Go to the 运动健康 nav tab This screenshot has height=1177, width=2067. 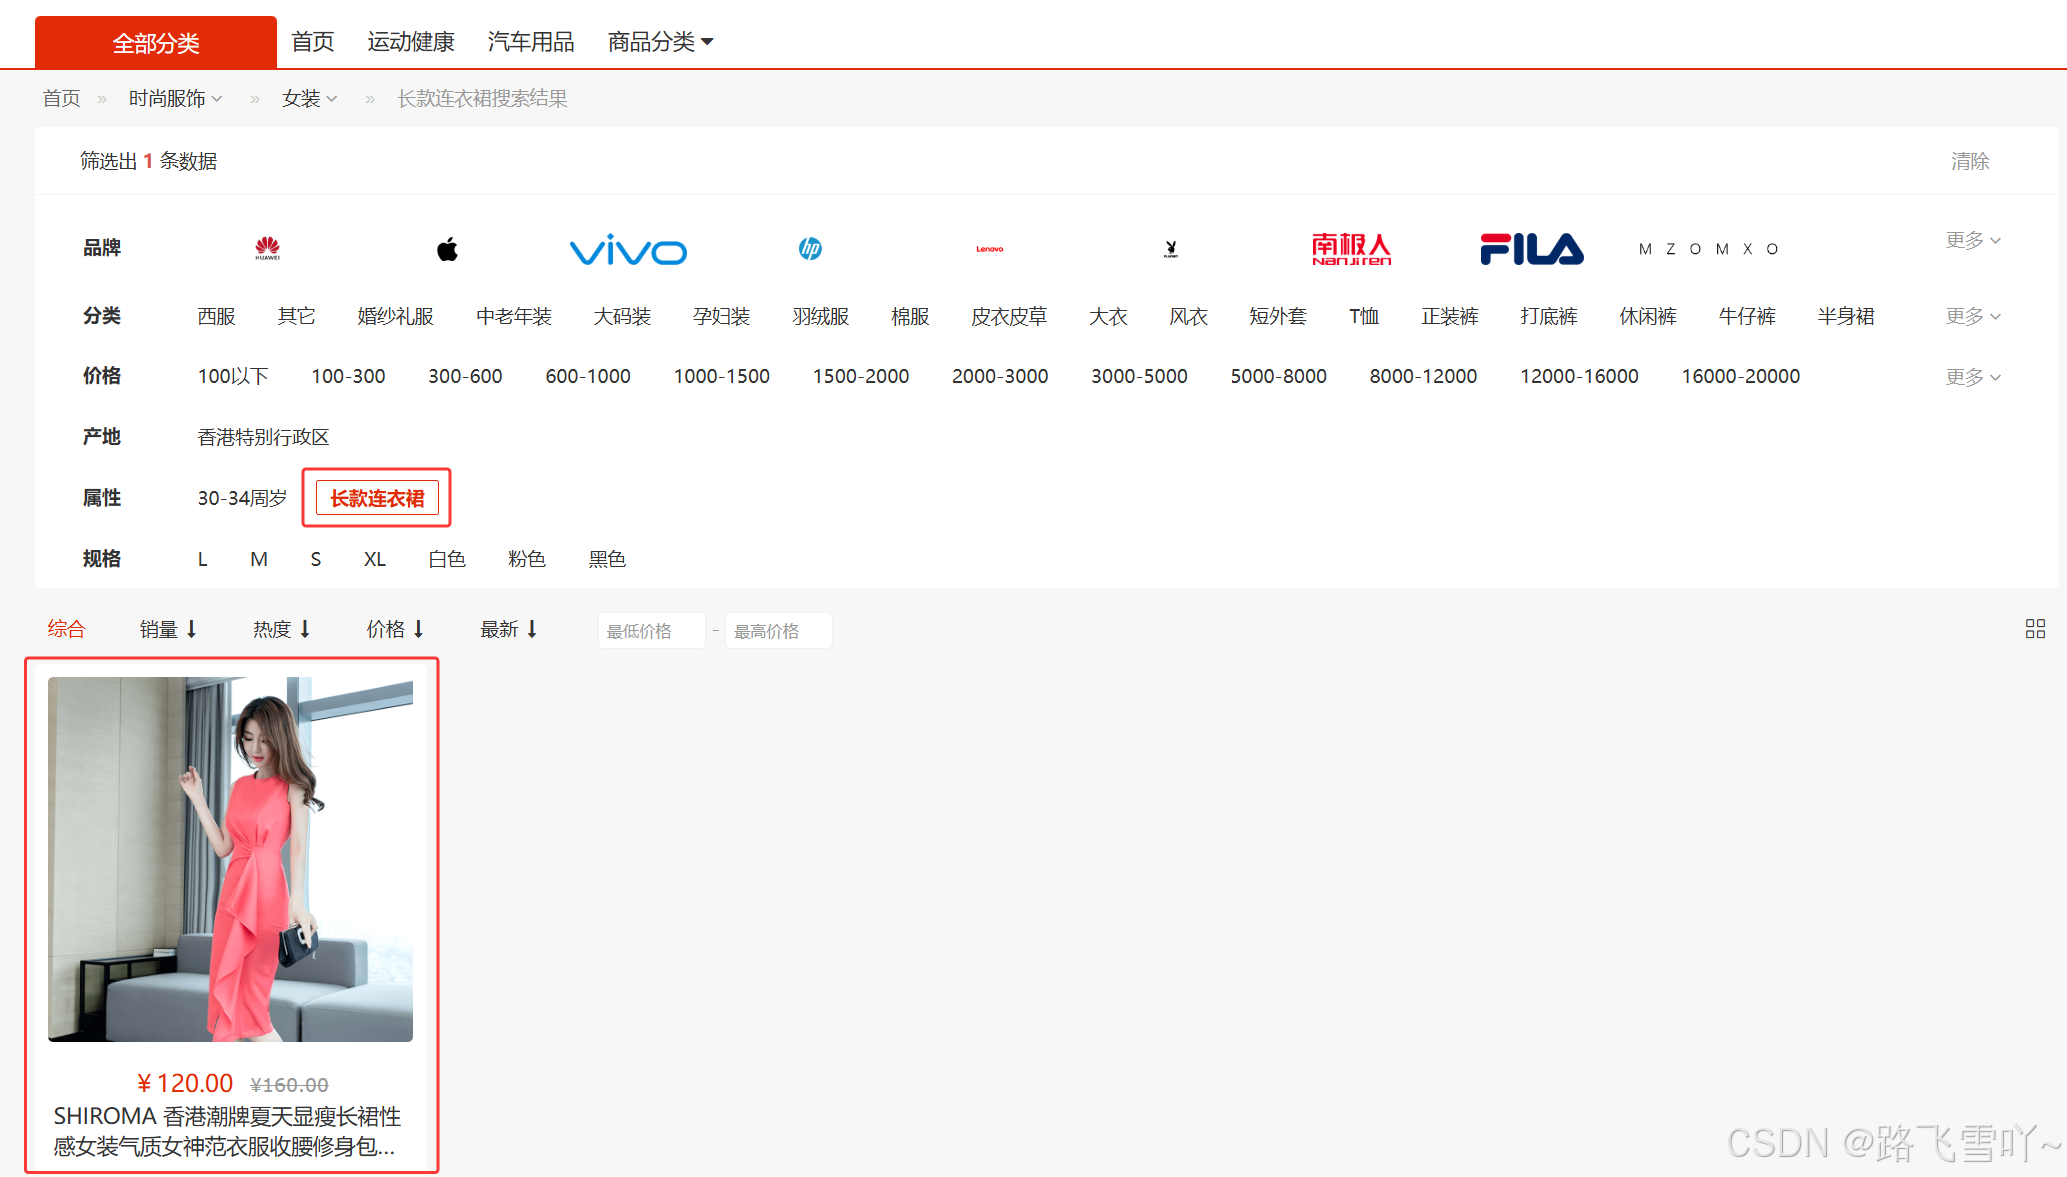pos(410,42)
